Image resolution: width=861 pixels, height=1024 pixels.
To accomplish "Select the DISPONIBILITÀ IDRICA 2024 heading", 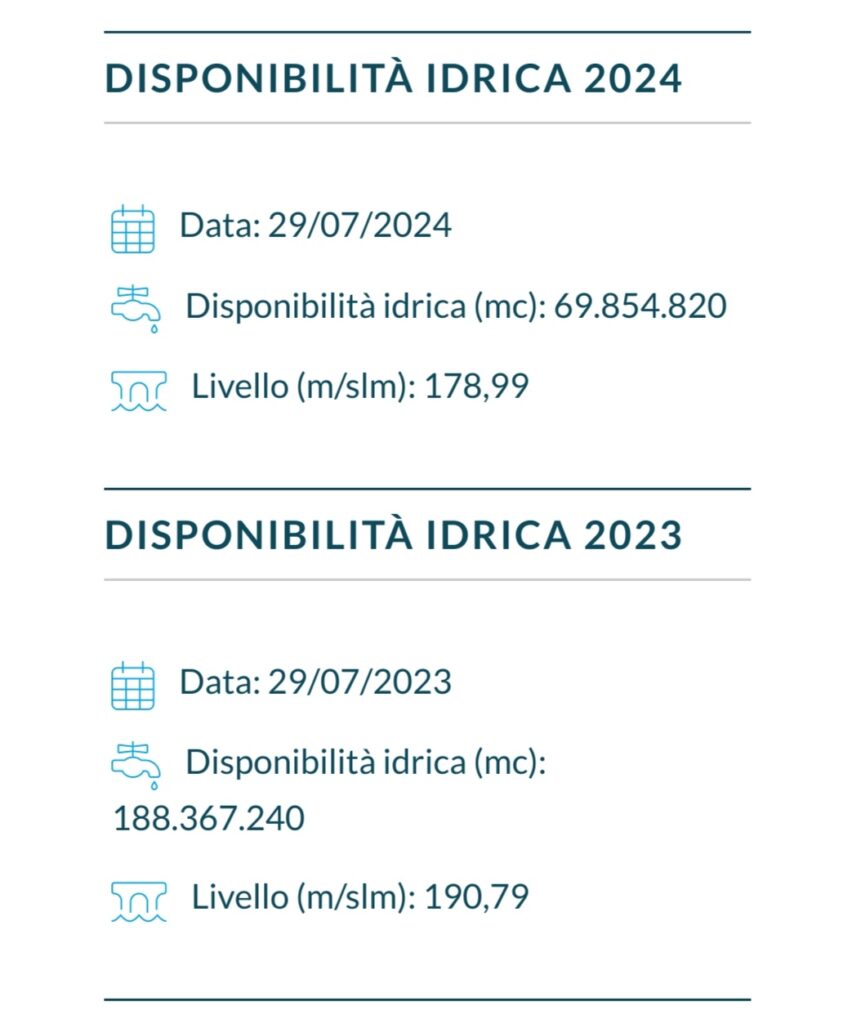I will (x=393, y=78).
